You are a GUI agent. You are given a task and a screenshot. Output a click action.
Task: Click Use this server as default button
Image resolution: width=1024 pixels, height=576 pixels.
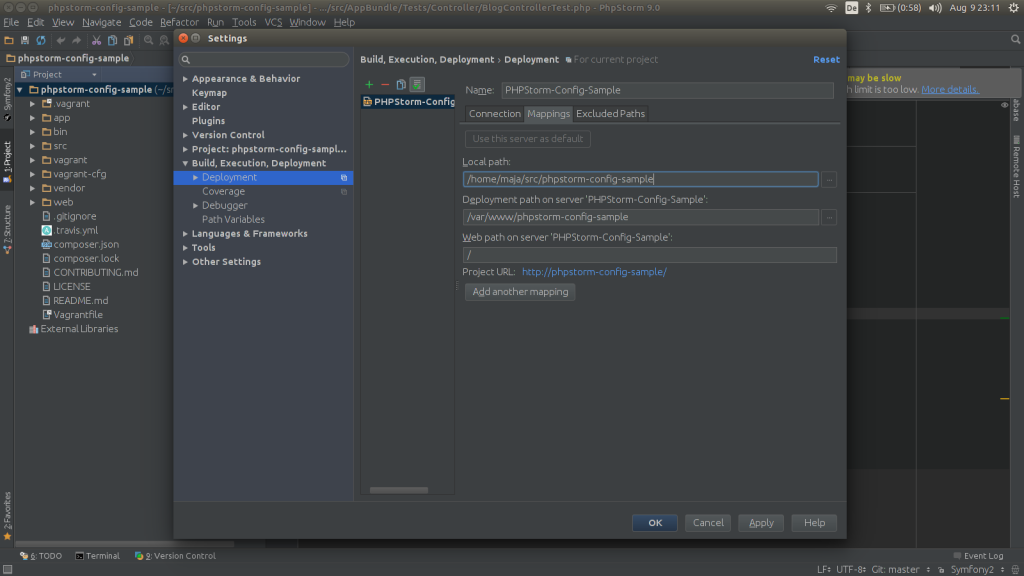[x=528, y=139]
